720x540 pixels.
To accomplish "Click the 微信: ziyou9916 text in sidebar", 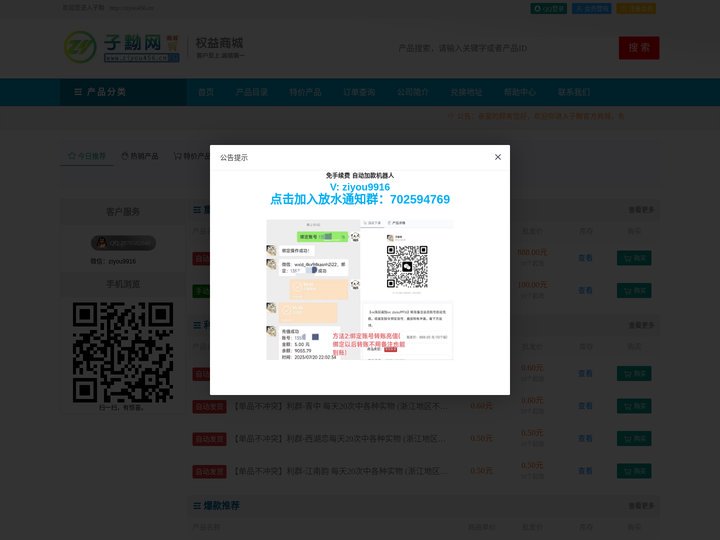I will (x=113, y=261).
